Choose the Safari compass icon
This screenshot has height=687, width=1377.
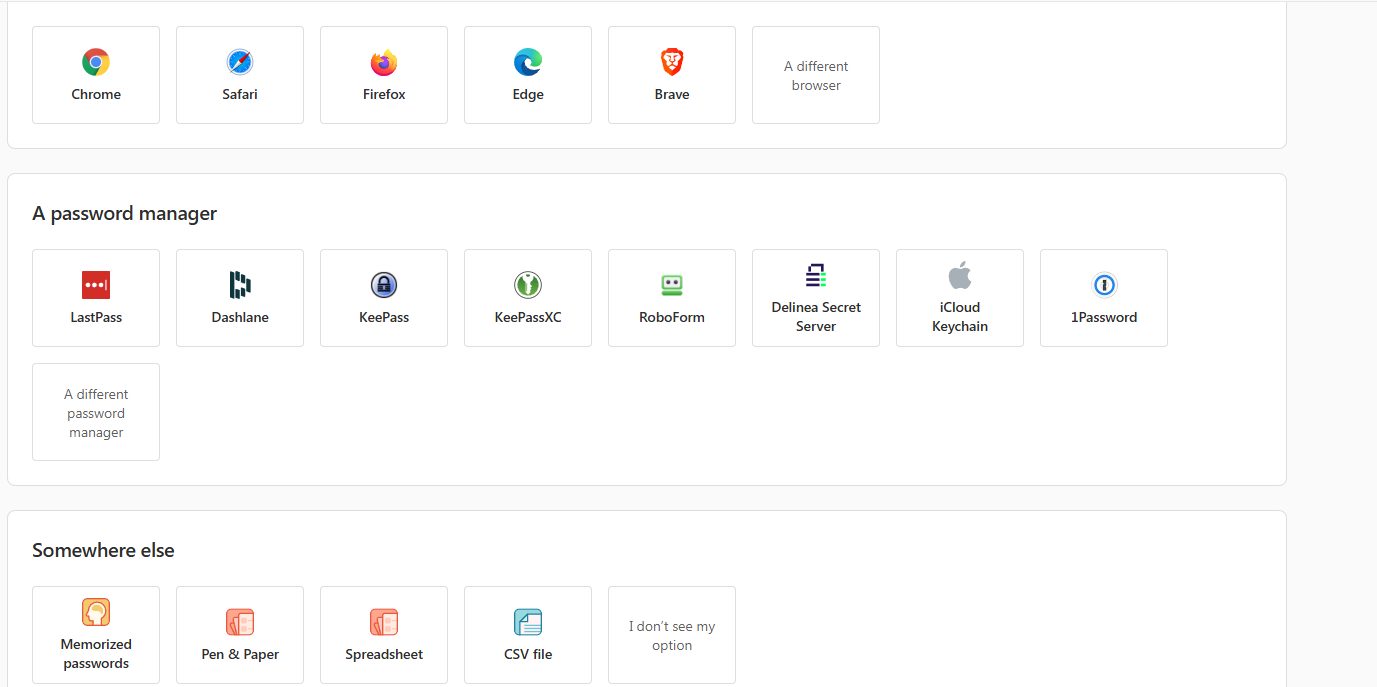tap(240, 63)
